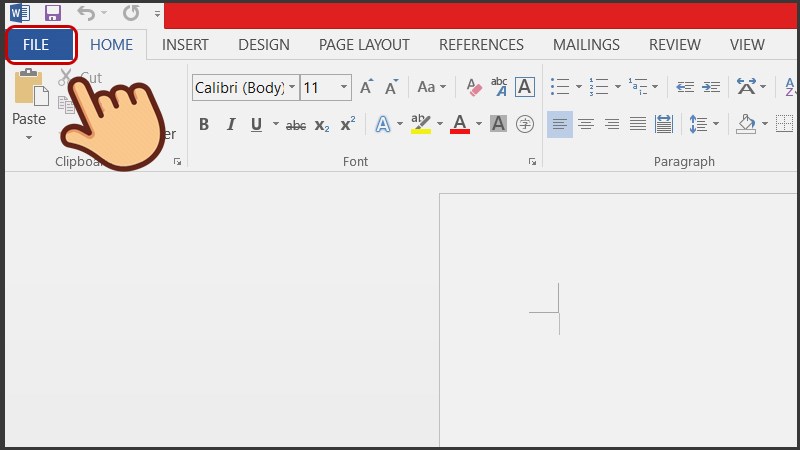Open the Change Case (Aa) dropdown

(431, 88)
